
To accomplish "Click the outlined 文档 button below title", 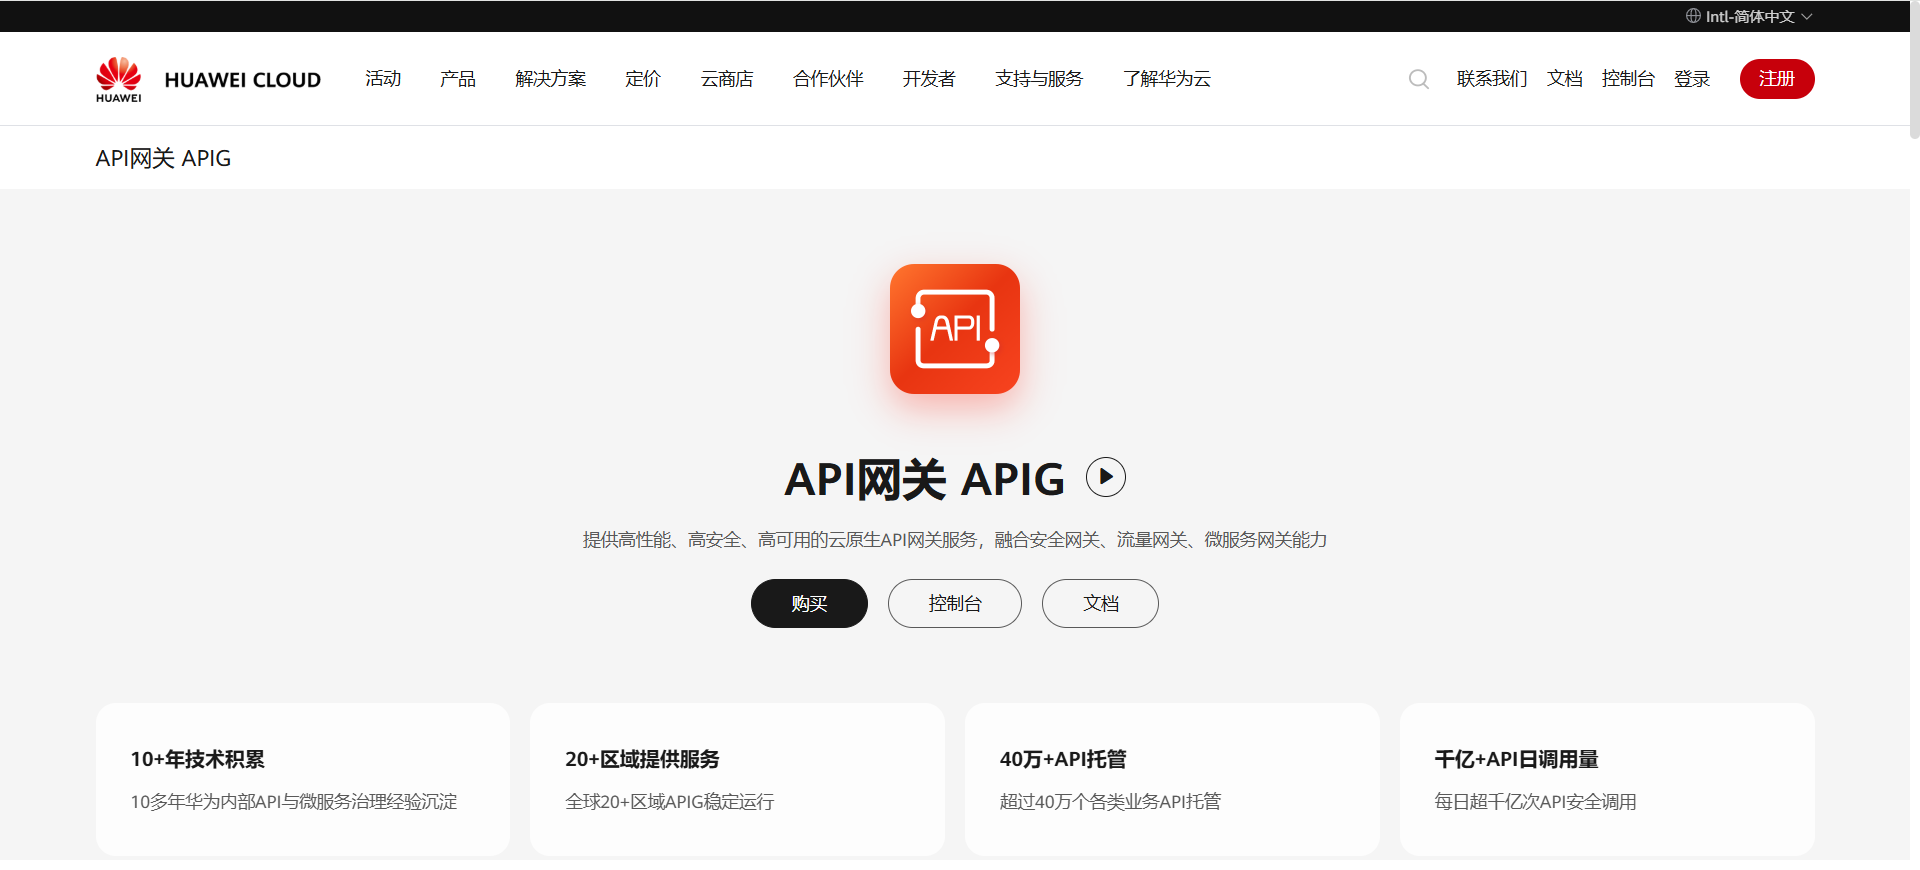I will pyautogui.click(x=1100, y=604).
